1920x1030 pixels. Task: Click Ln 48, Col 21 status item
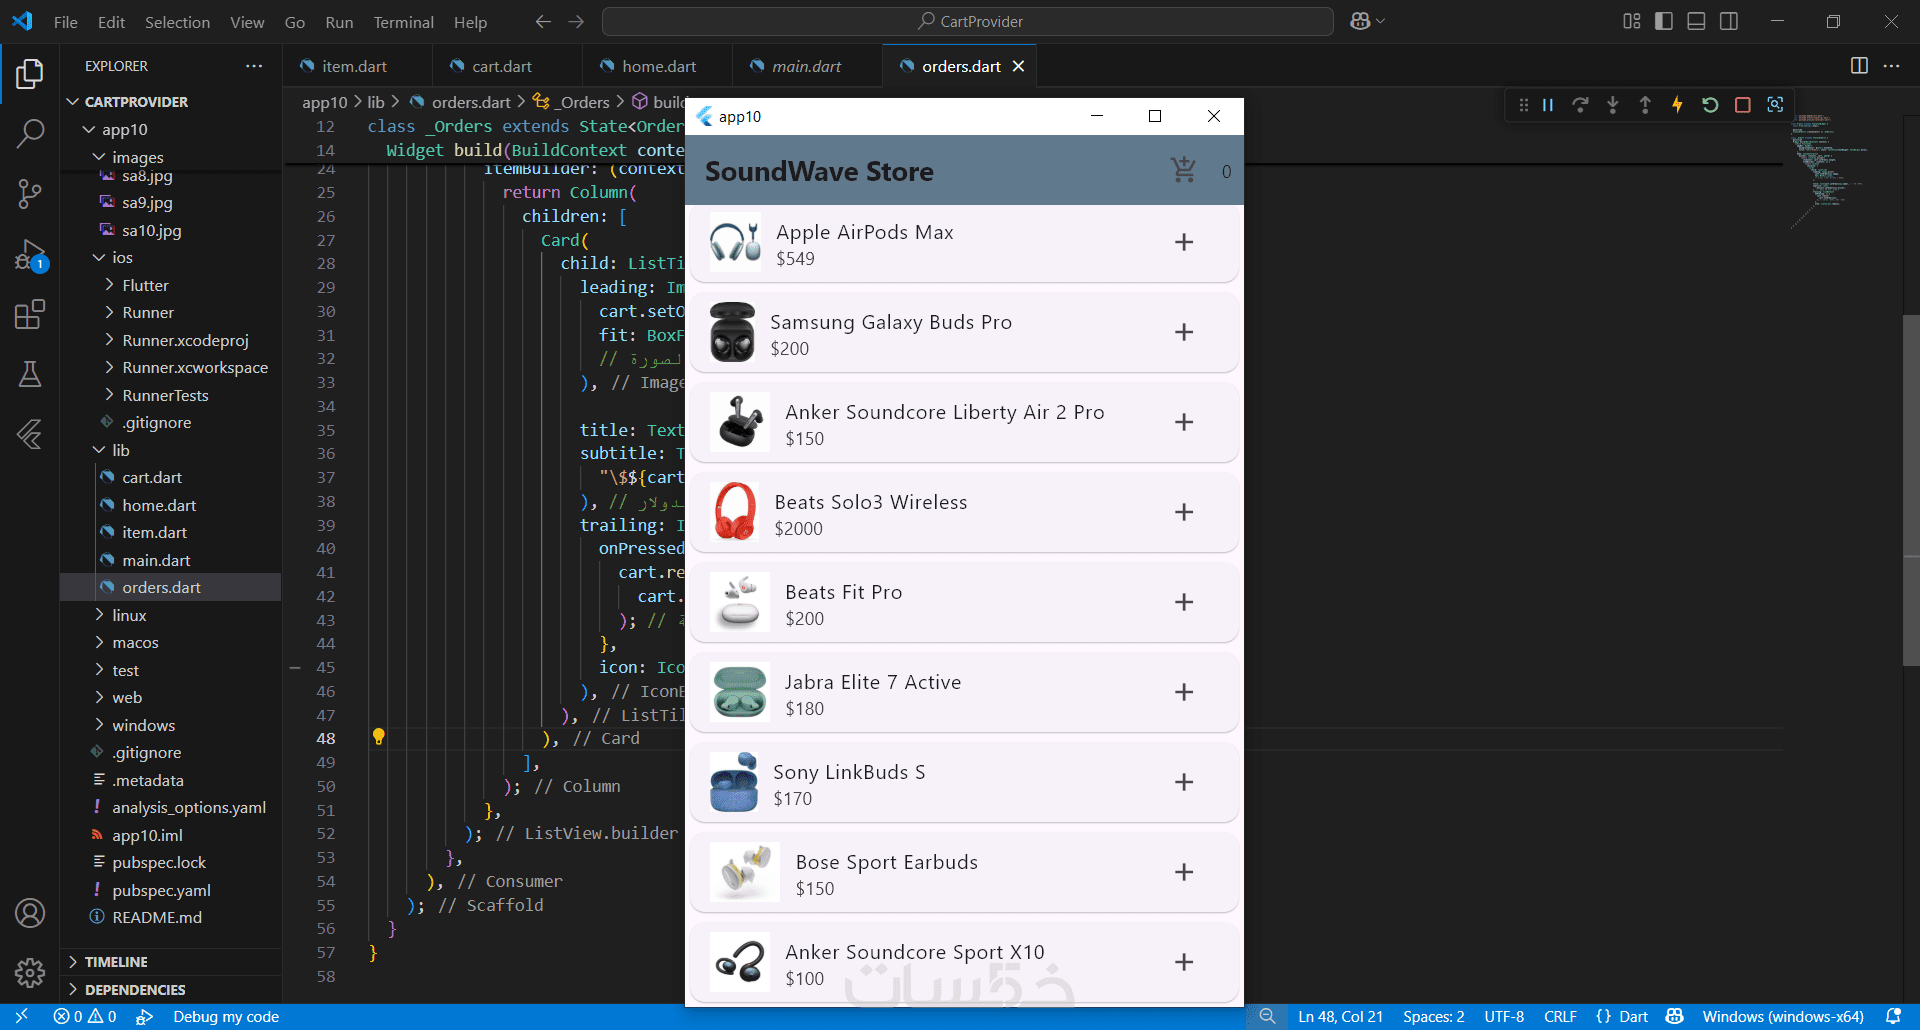pos(1340,1017)
